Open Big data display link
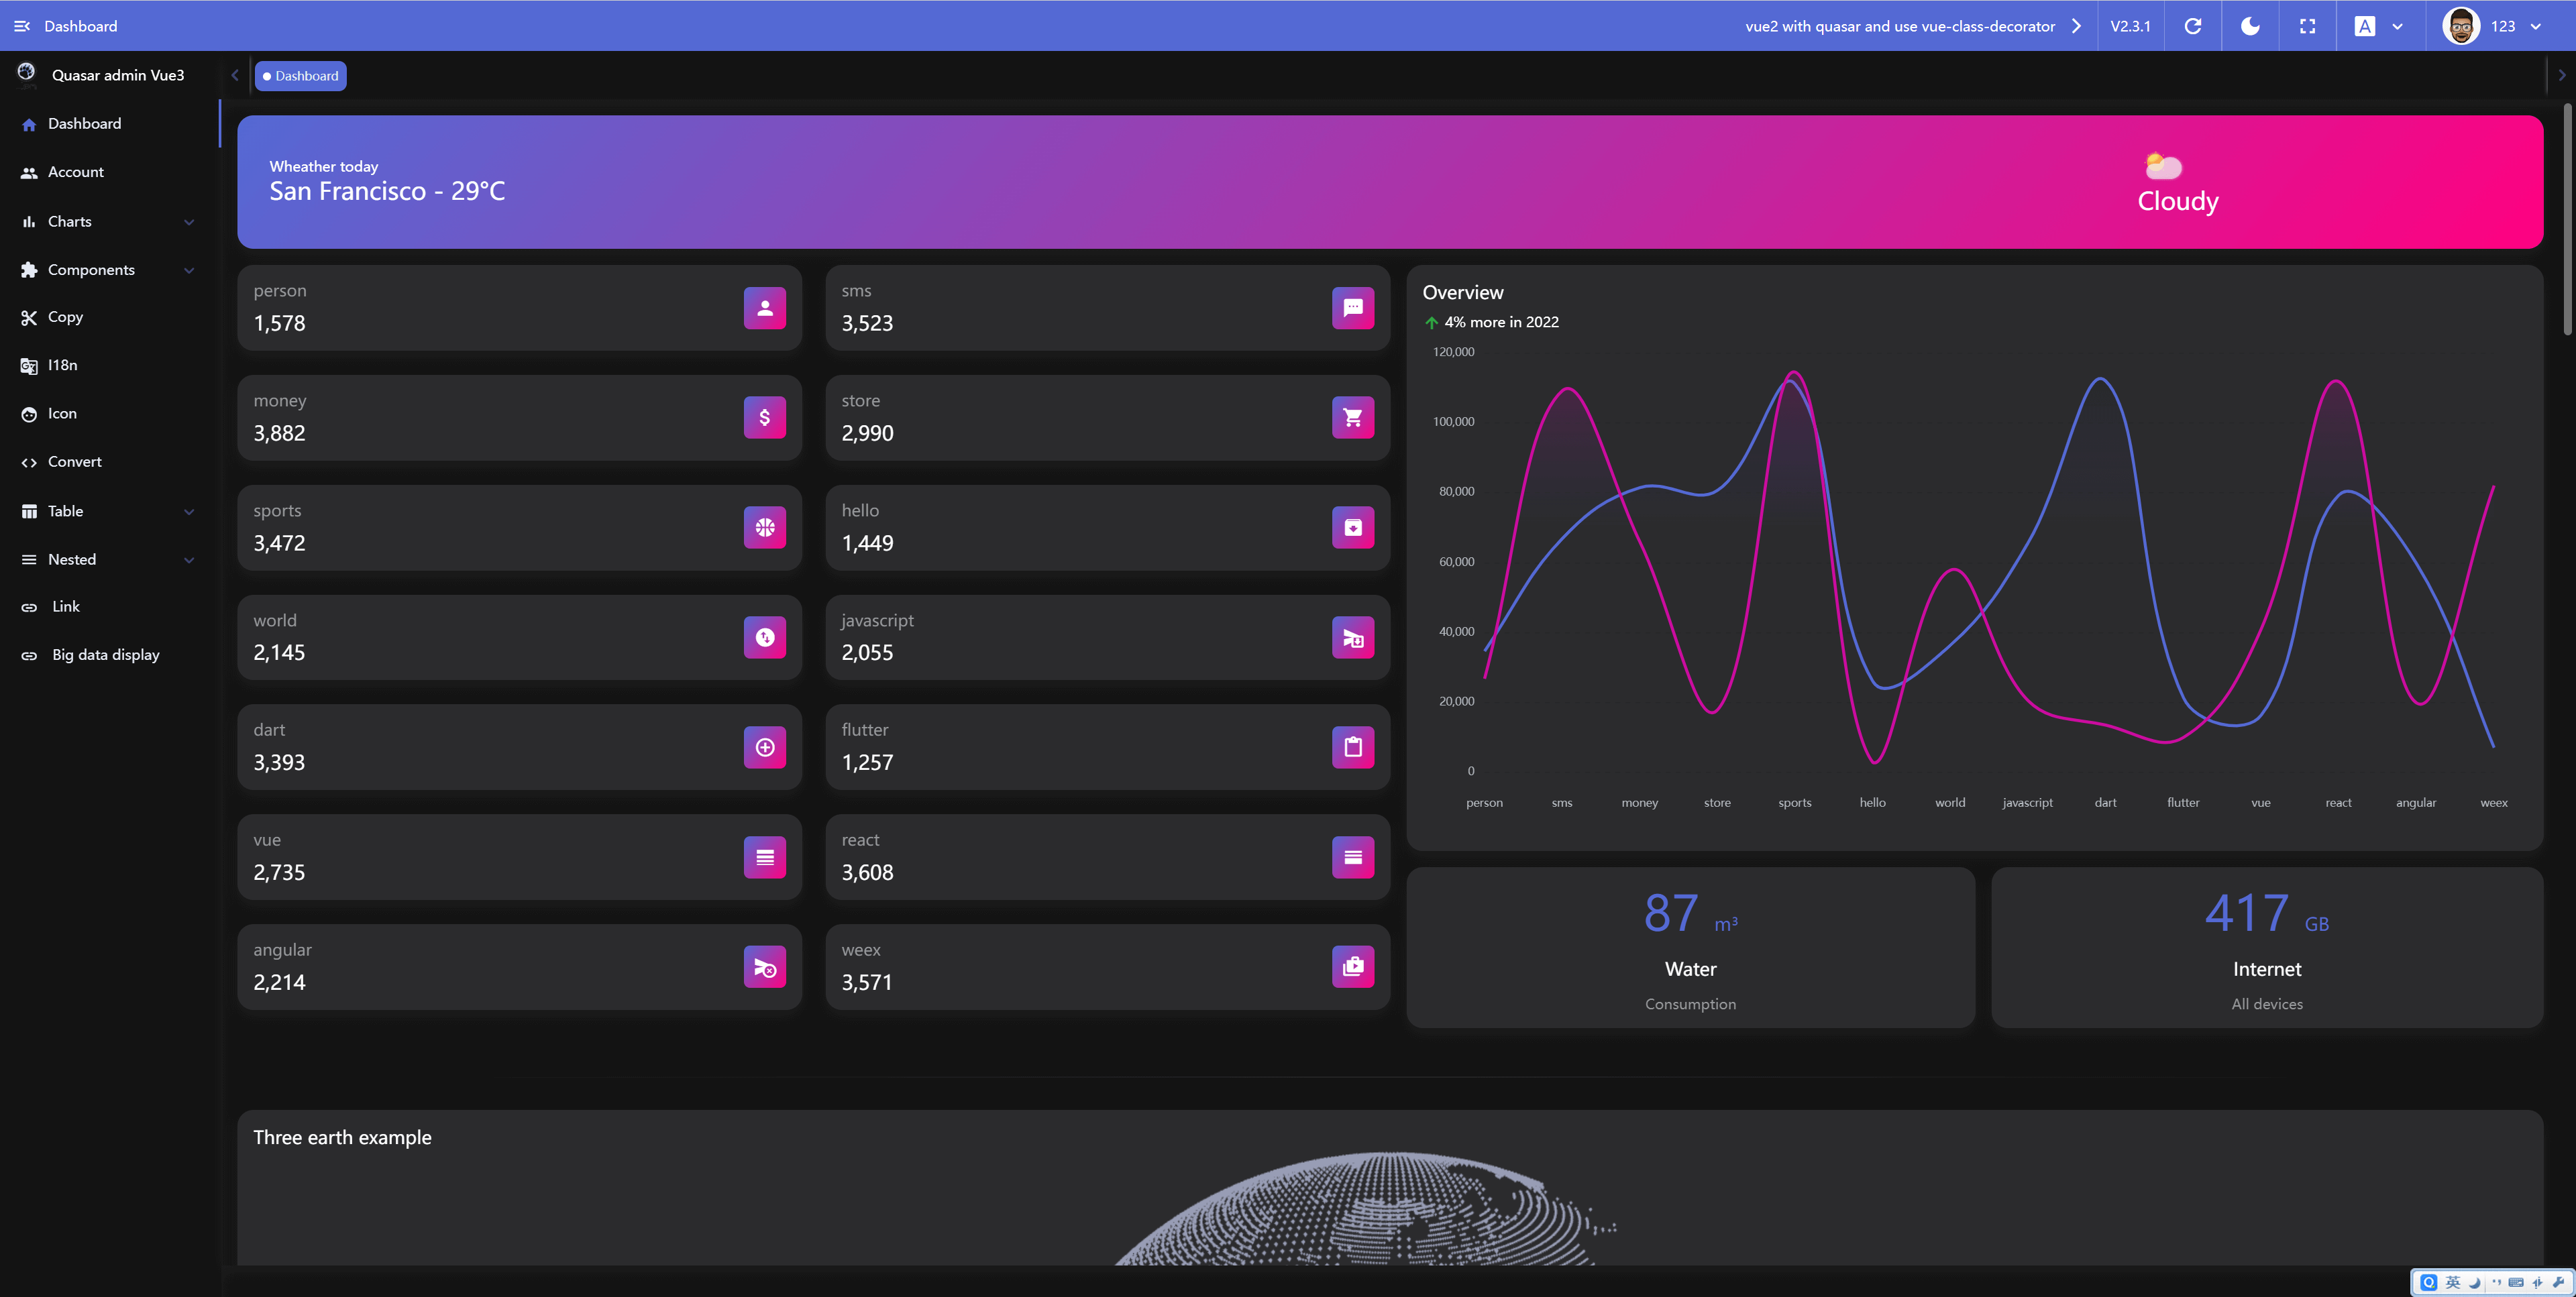 [x=105, y=655]
